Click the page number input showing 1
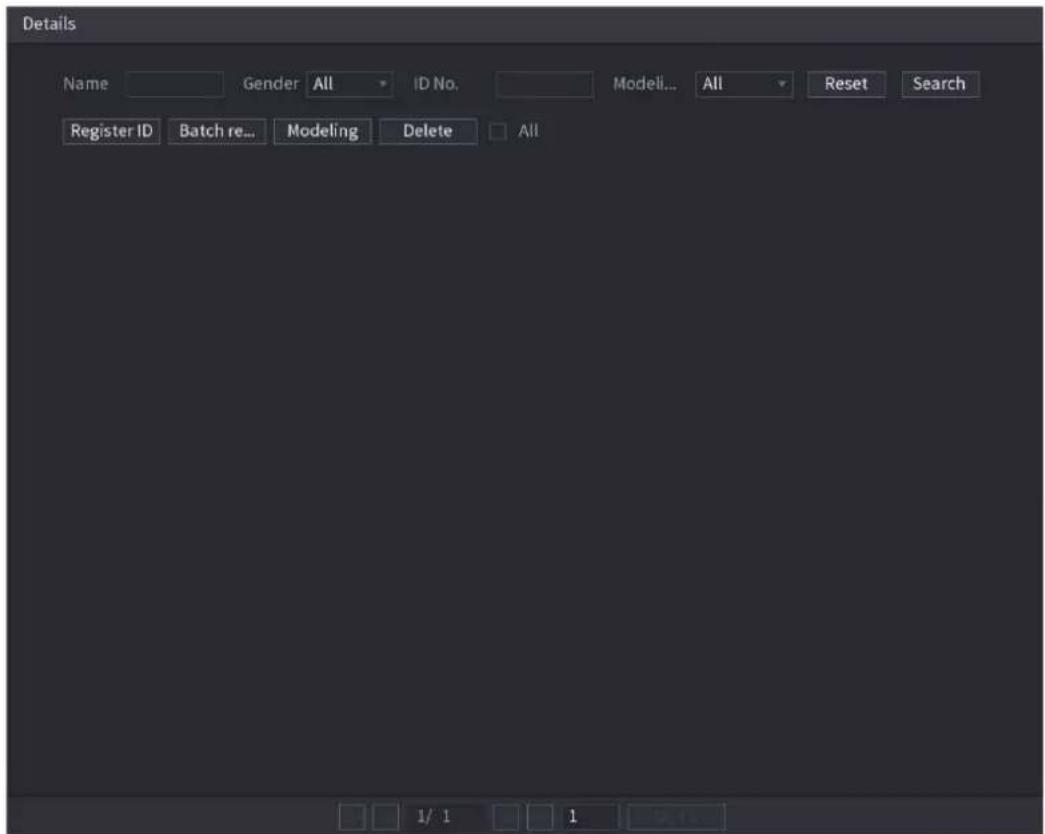This screenshot has height=834, width=1045. coord(590,817)
